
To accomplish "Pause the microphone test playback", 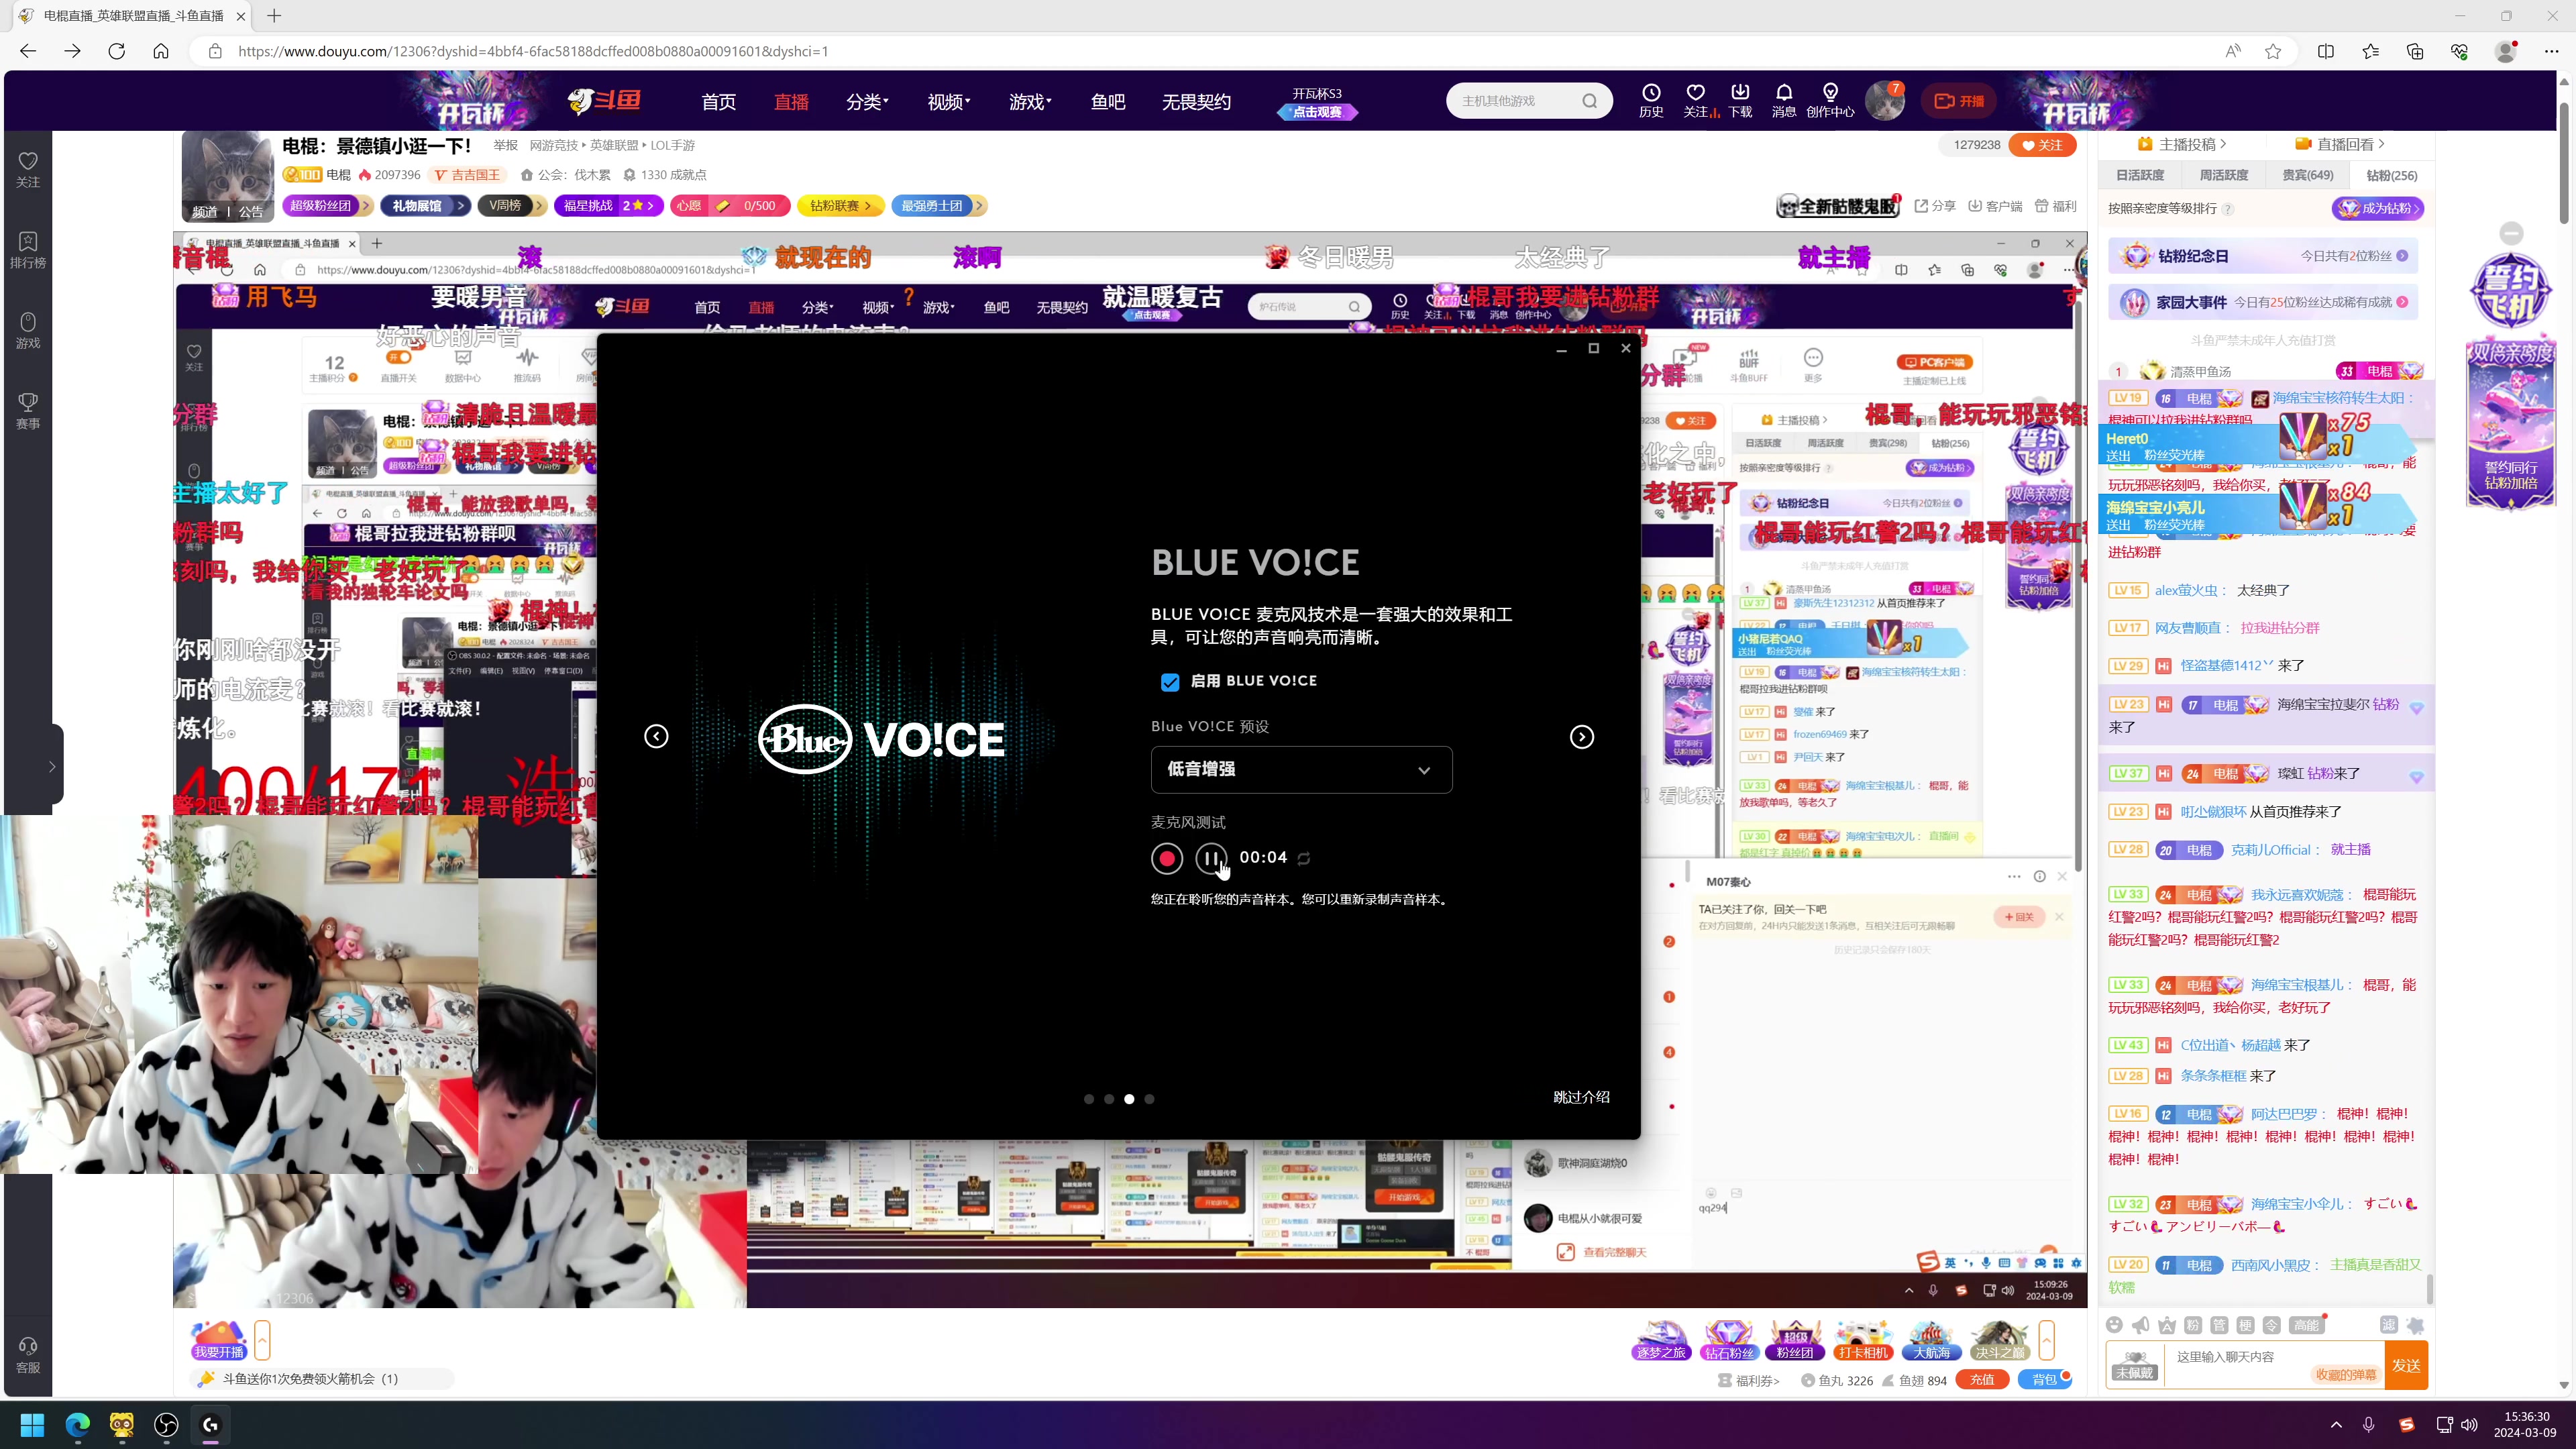I will click(1211, 858).
